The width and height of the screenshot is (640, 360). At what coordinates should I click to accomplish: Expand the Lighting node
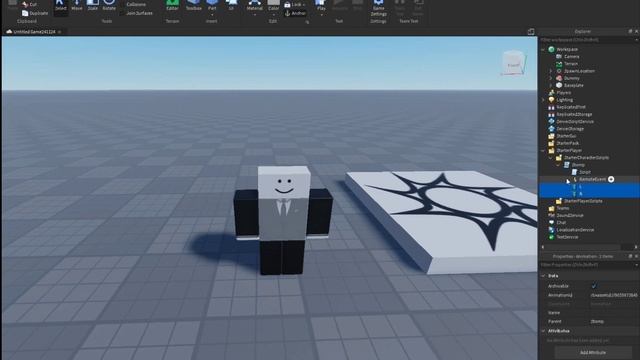[543, 100]
